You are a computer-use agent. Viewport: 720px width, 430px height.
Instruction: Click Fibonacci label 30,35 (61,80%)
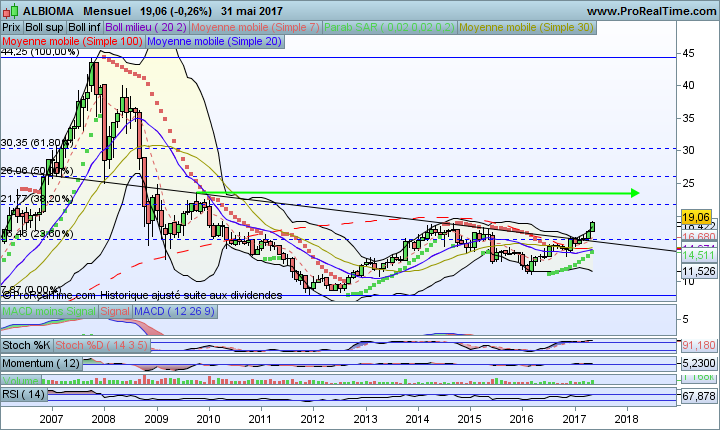click(x=37, y=143)
